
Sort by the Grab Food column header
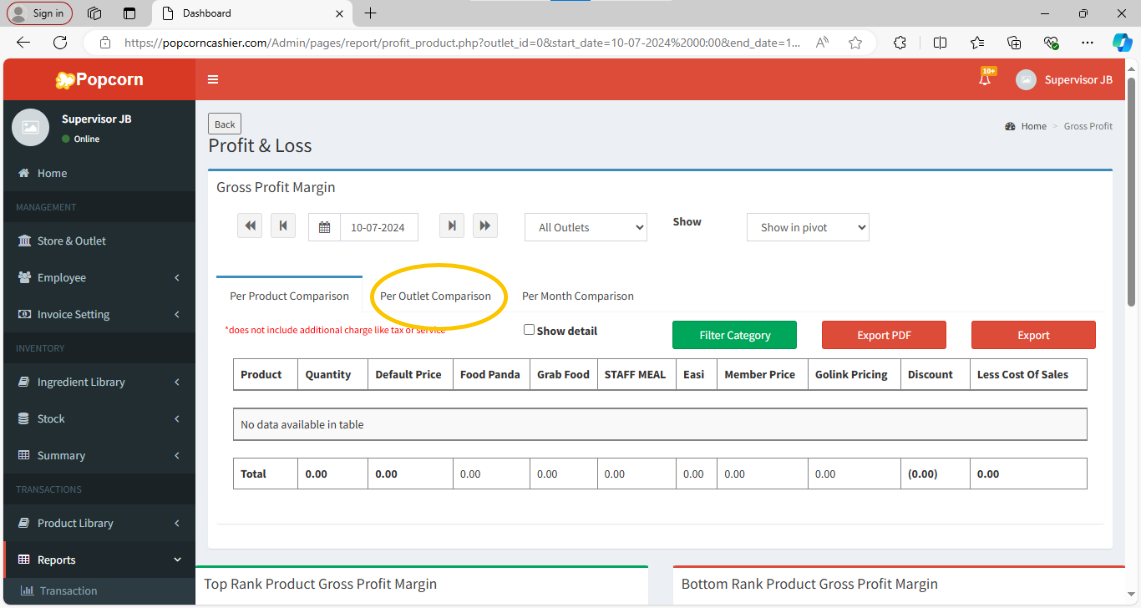[x=563, y=375]
